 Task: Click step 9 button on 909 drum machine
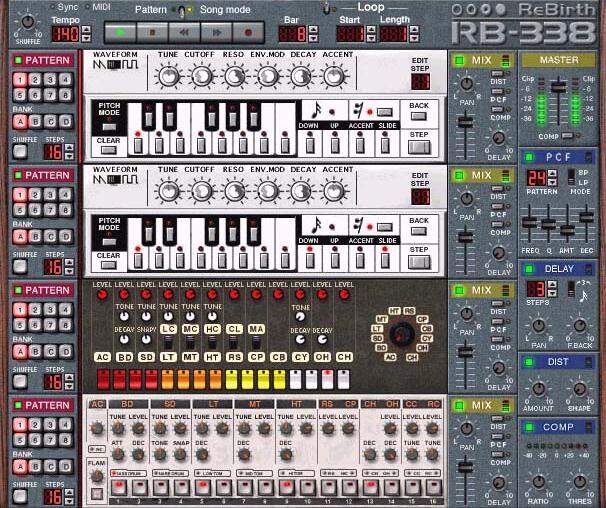pos(287,488)
